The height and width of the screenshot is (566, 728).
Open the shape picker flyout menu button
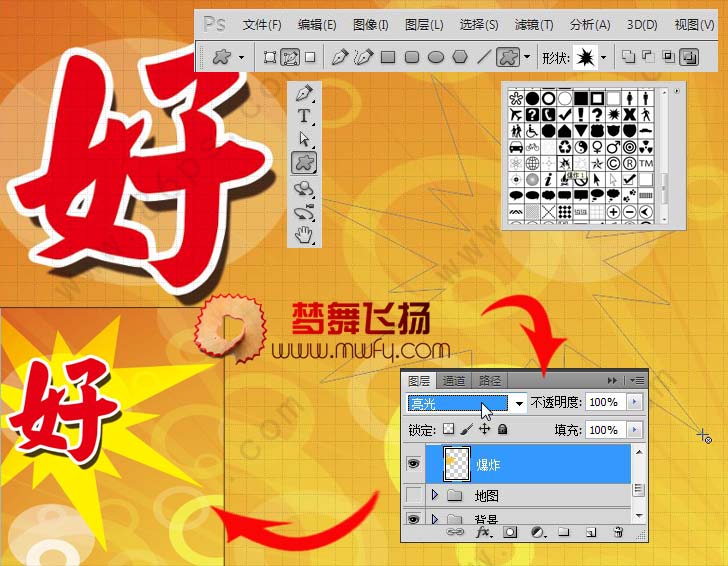676,91
